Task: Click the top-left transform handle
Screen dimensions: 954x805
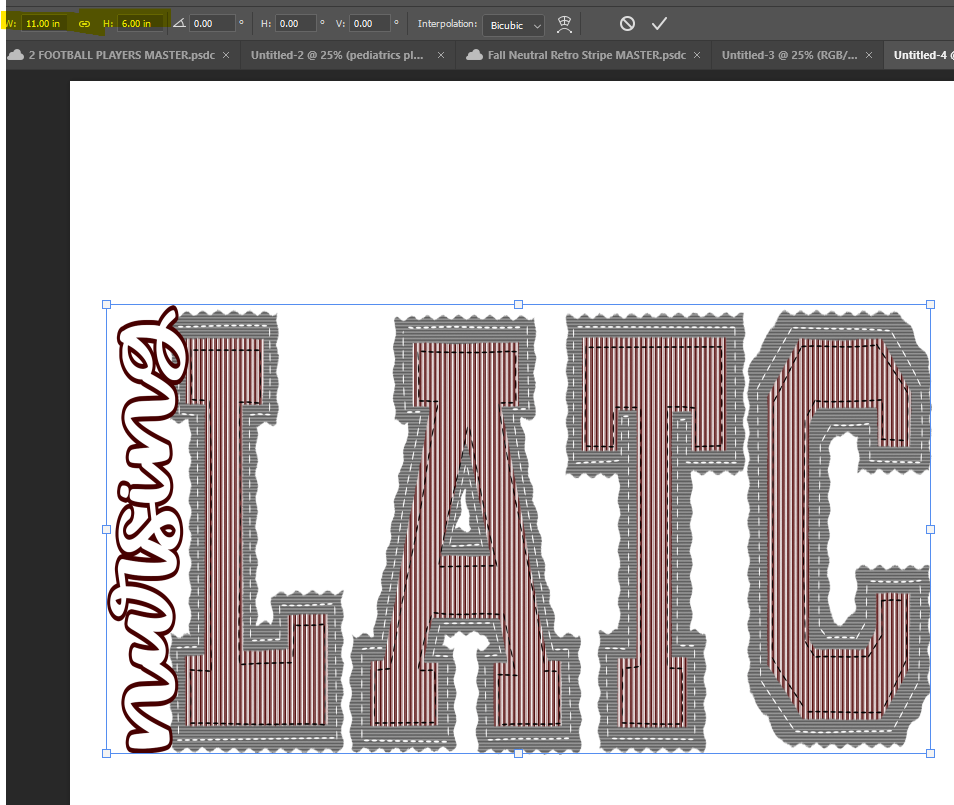Action: pos(106,304)
